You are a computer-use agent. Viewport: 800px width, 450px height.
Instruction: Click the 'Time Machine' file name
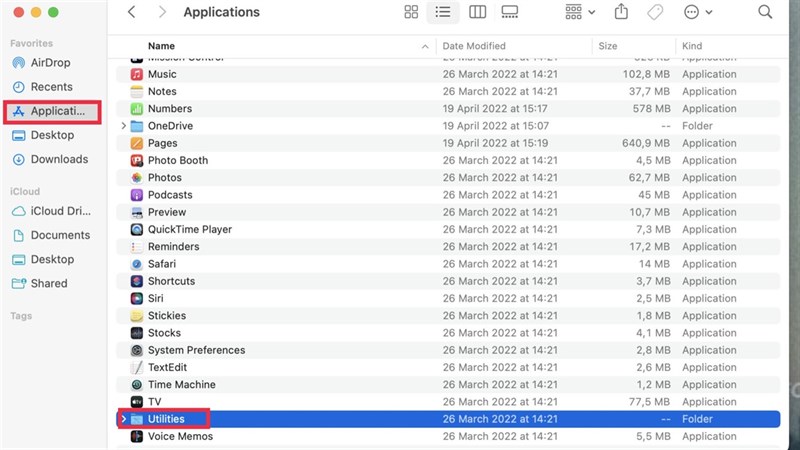pyautogui.click(x=182, y=385)
